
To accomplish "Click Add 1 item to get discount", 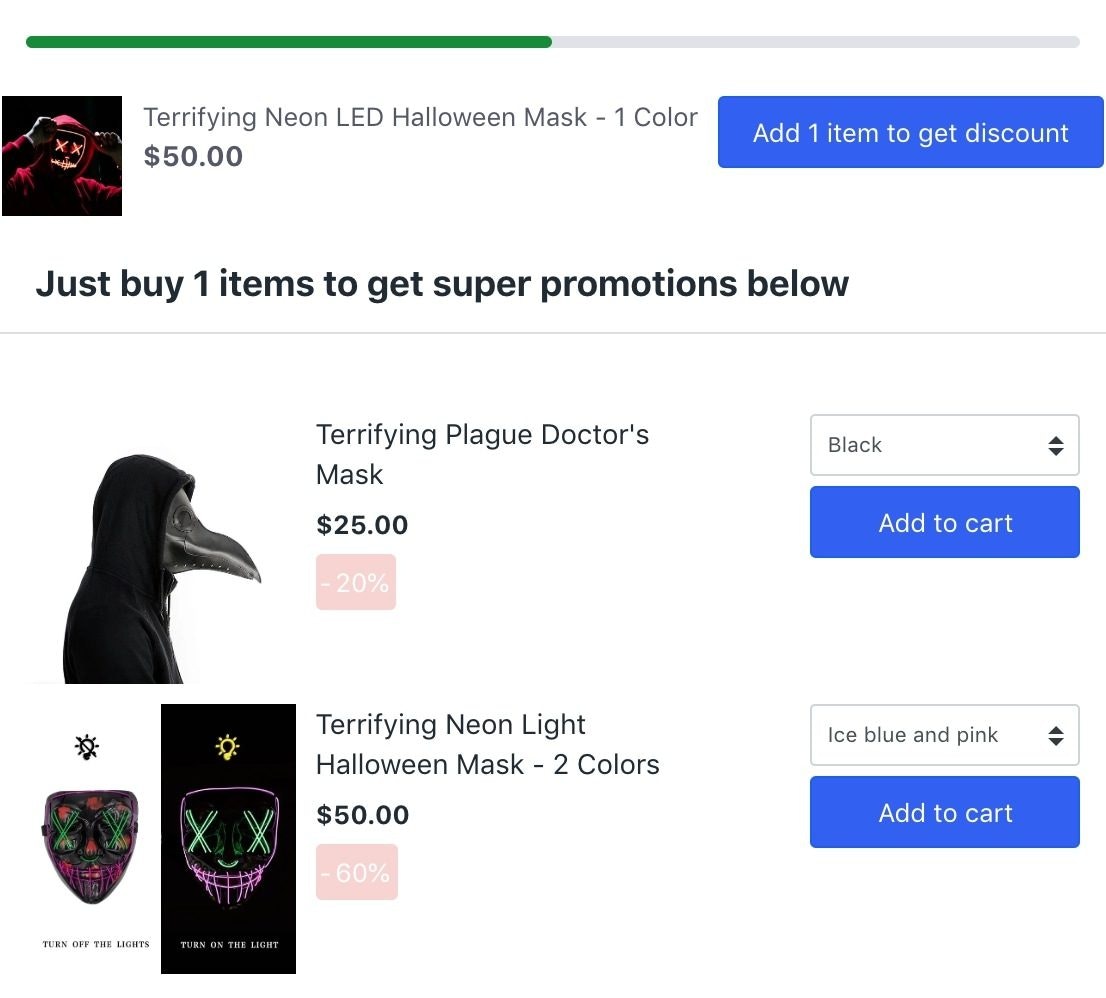I will point(909,132).
